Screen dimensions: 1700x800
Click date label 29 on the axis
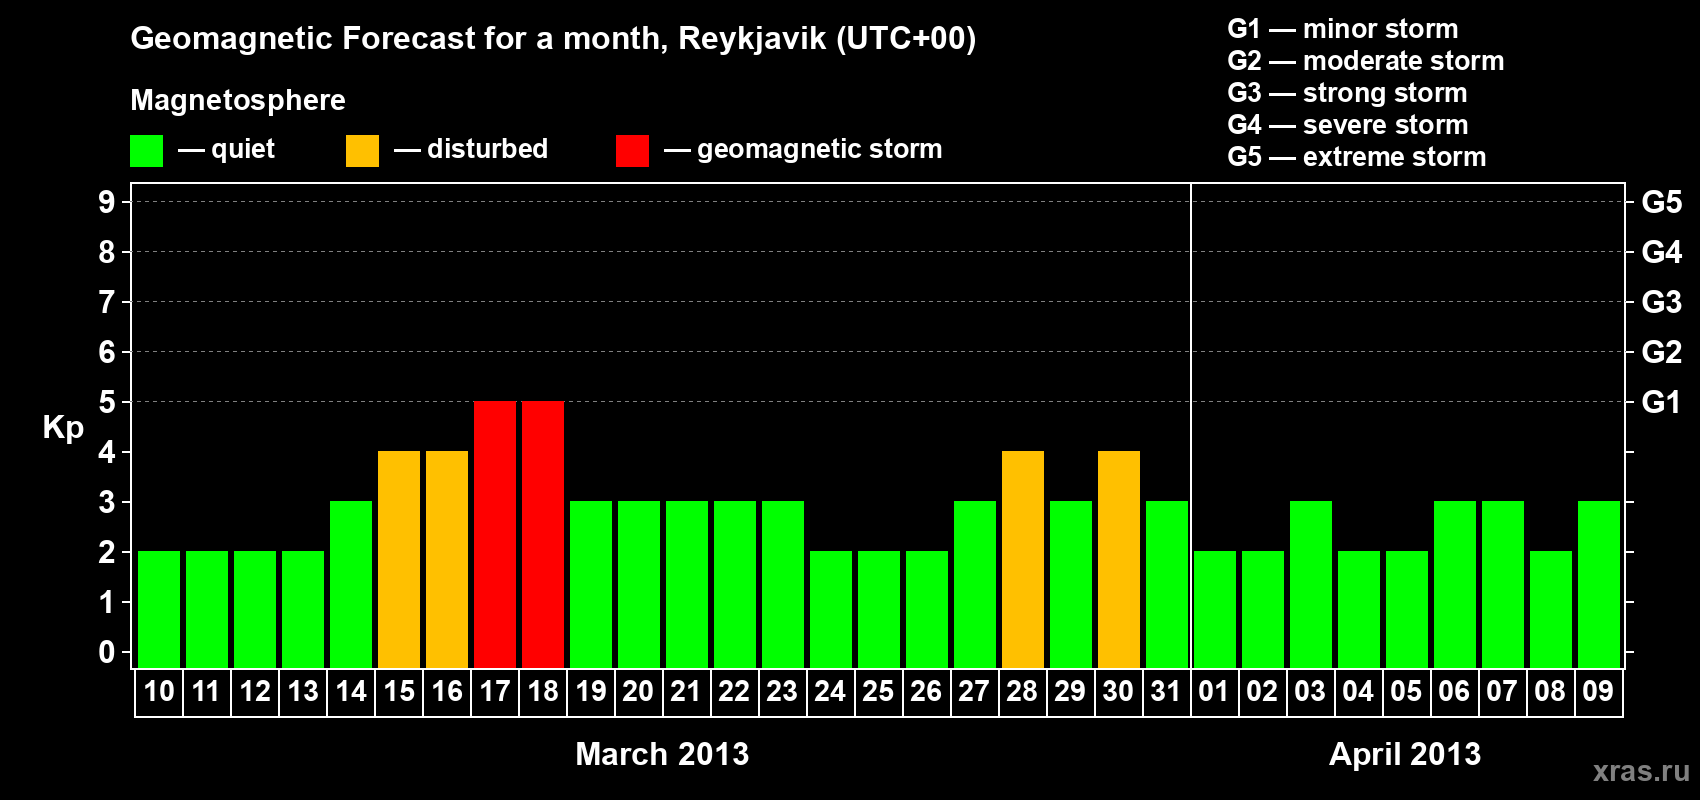[1070, 691]
